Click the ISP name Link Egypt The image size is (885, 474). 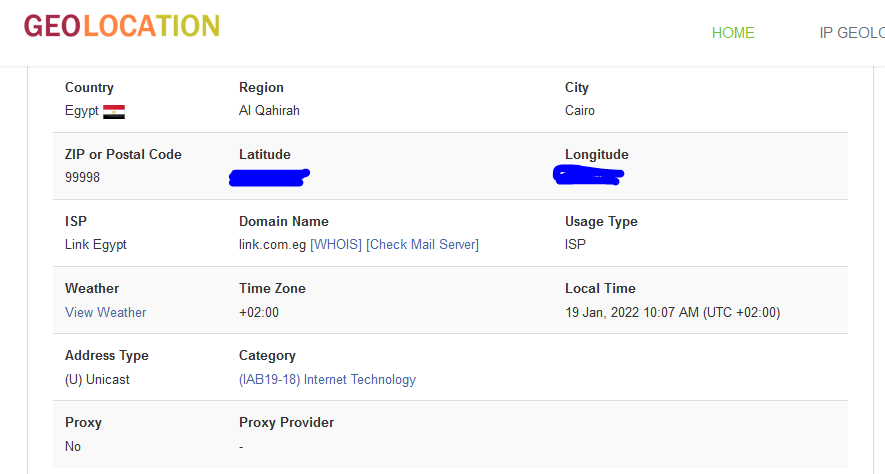click(x=96, y=245)
